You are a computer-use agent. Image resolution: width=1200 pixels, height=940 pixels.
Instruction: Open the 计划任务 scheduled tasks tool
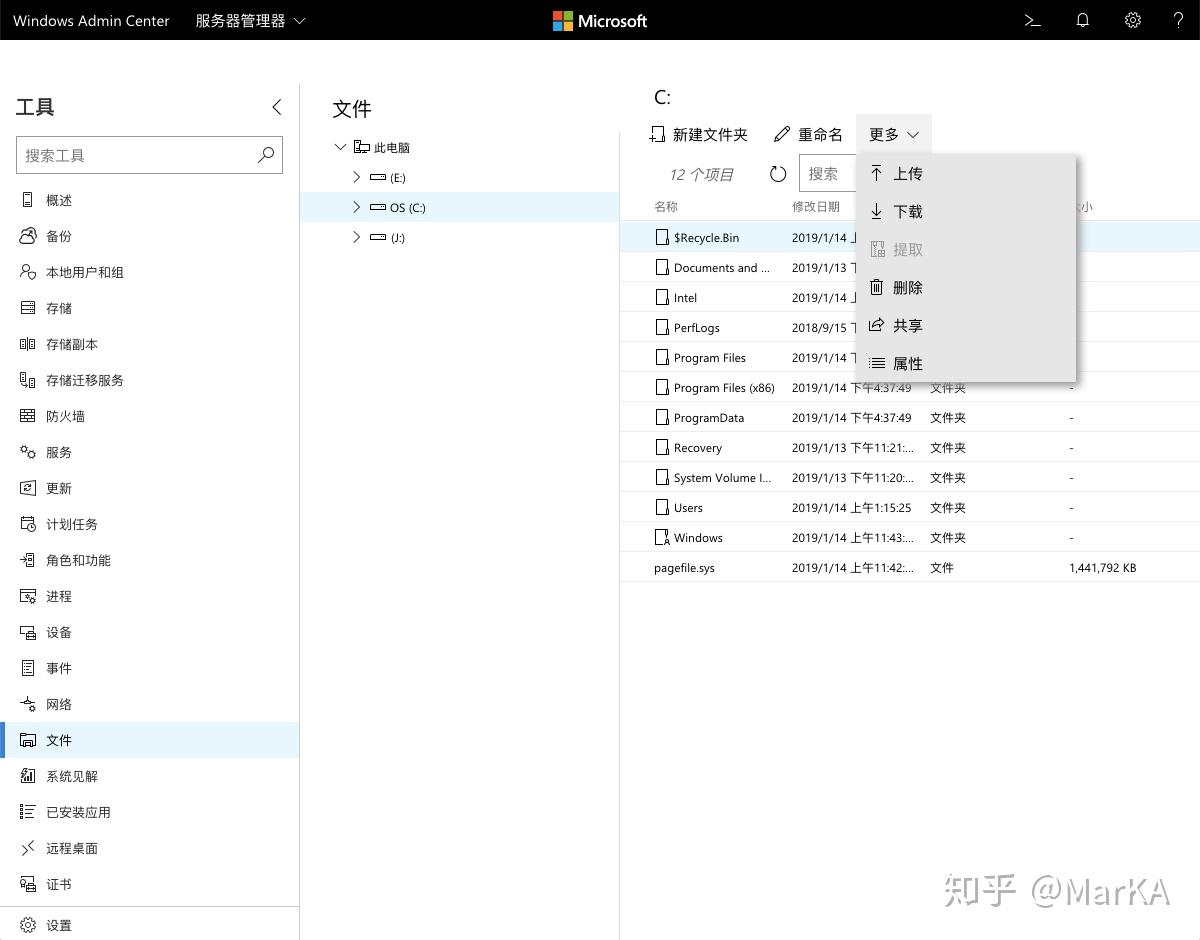click(x=149, y=524)
